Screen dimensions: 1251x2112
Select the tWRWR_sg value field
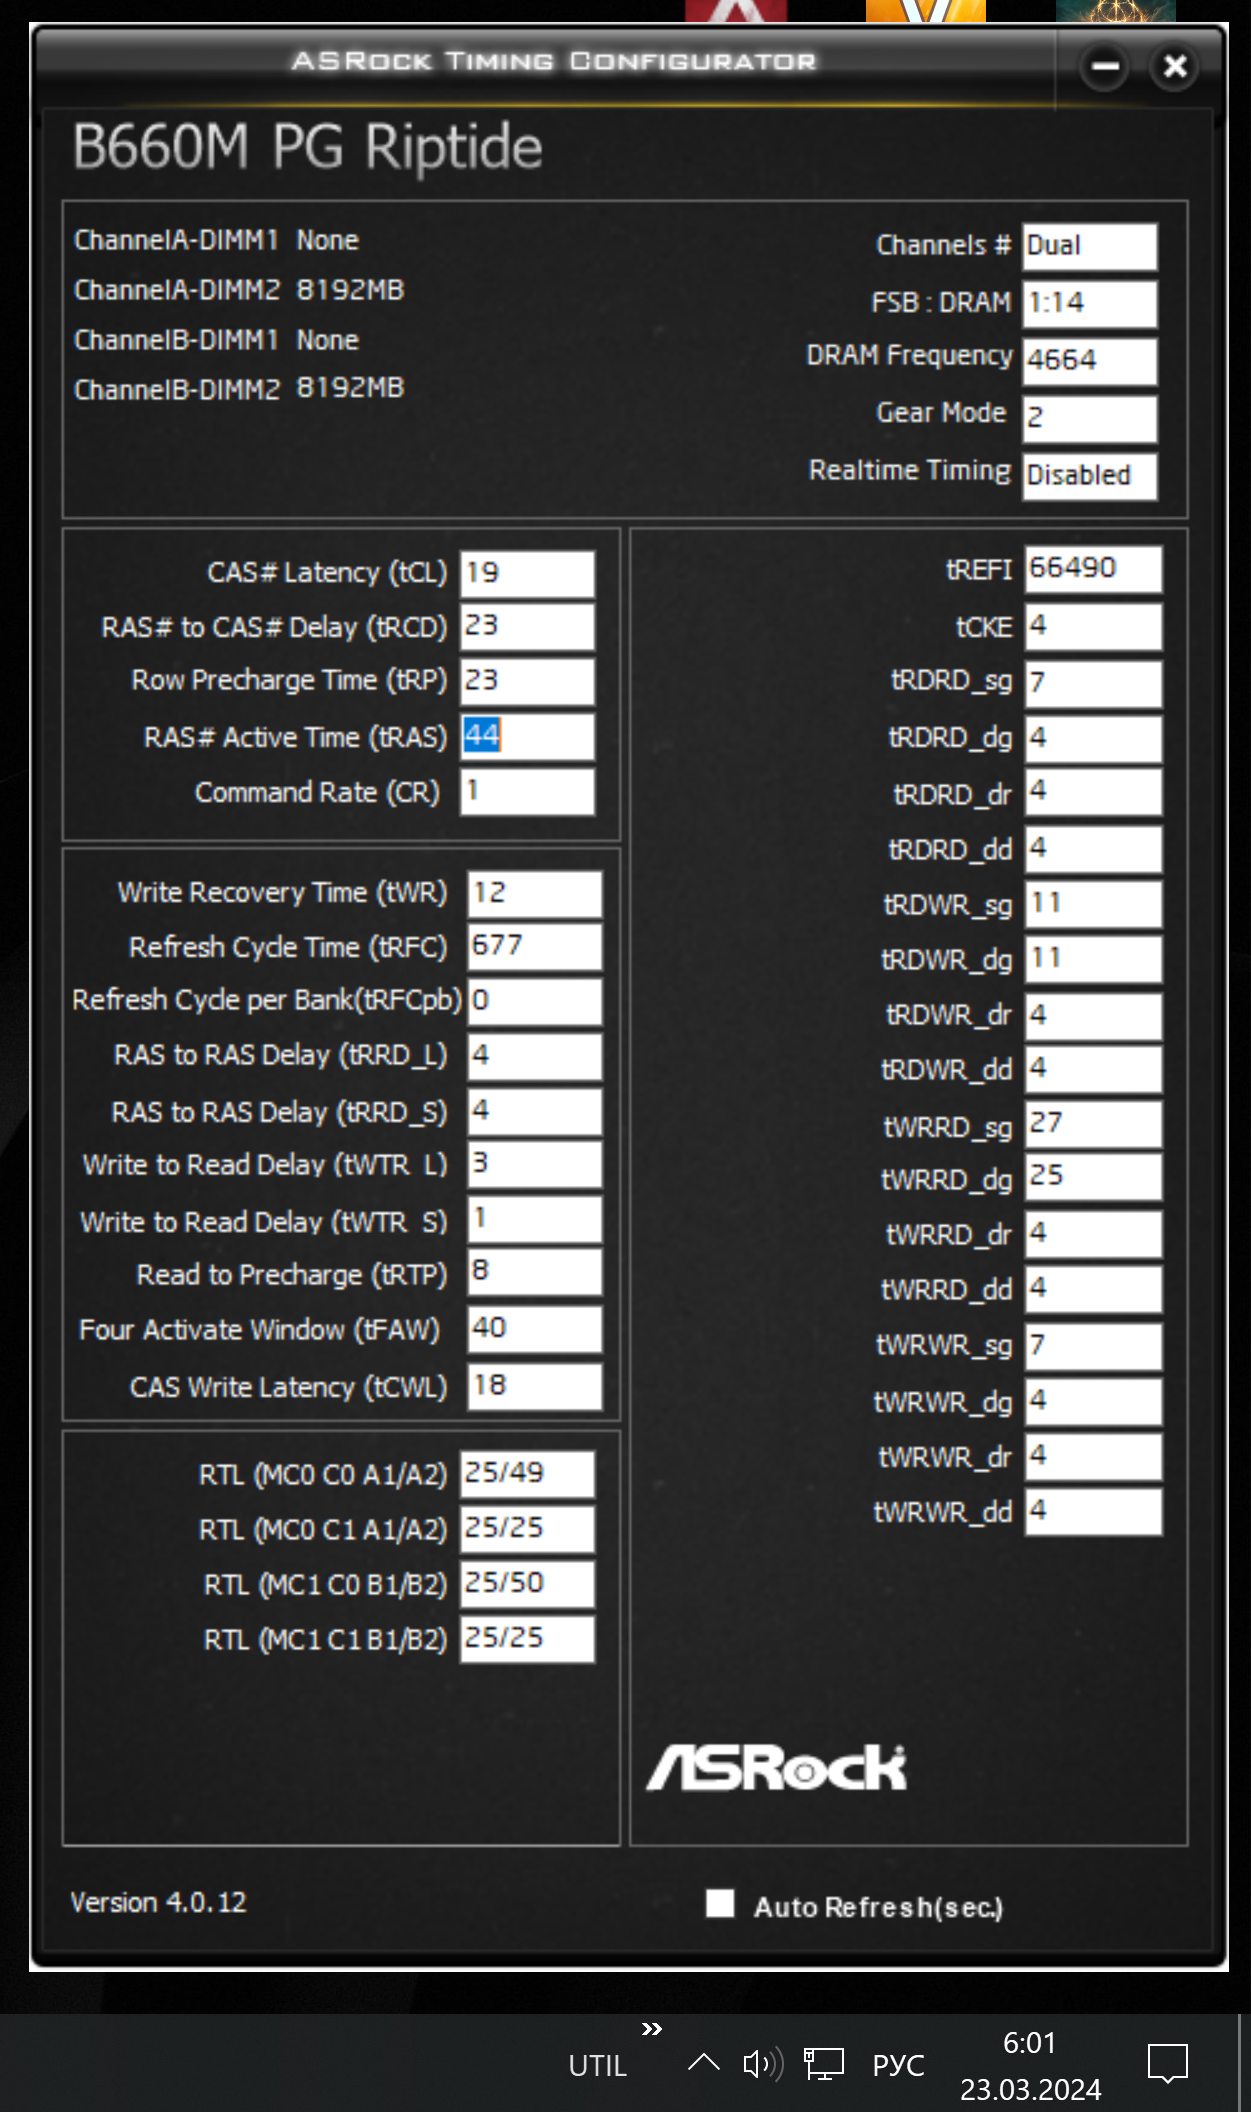[x=1093, y=1347]
